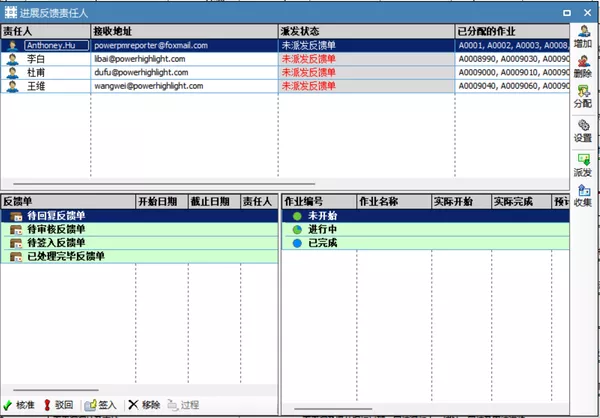Select the person icon beside 王维
The width and height of the screenshot is (600, 418).
pos(12,86)
